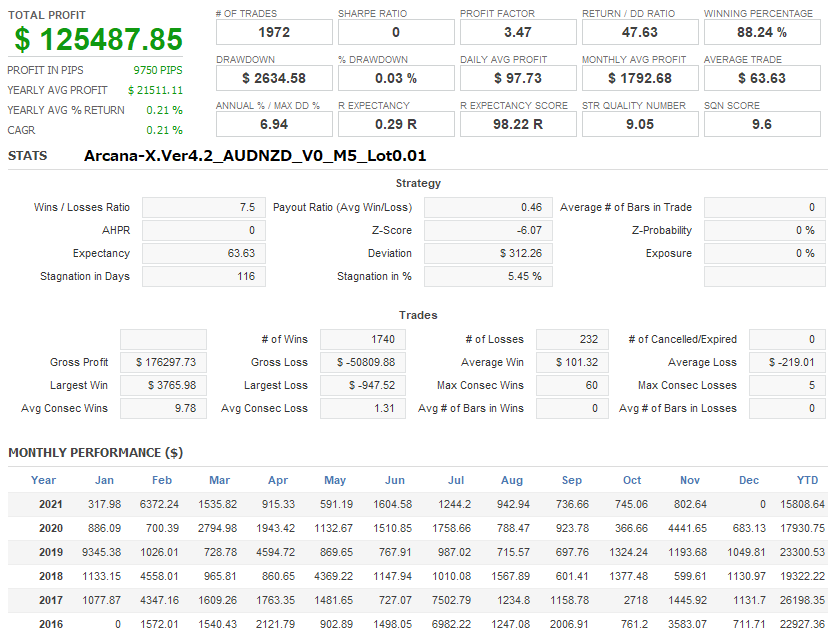Select Stagnation in % value 5.45 %

click(x=488, y=276)
